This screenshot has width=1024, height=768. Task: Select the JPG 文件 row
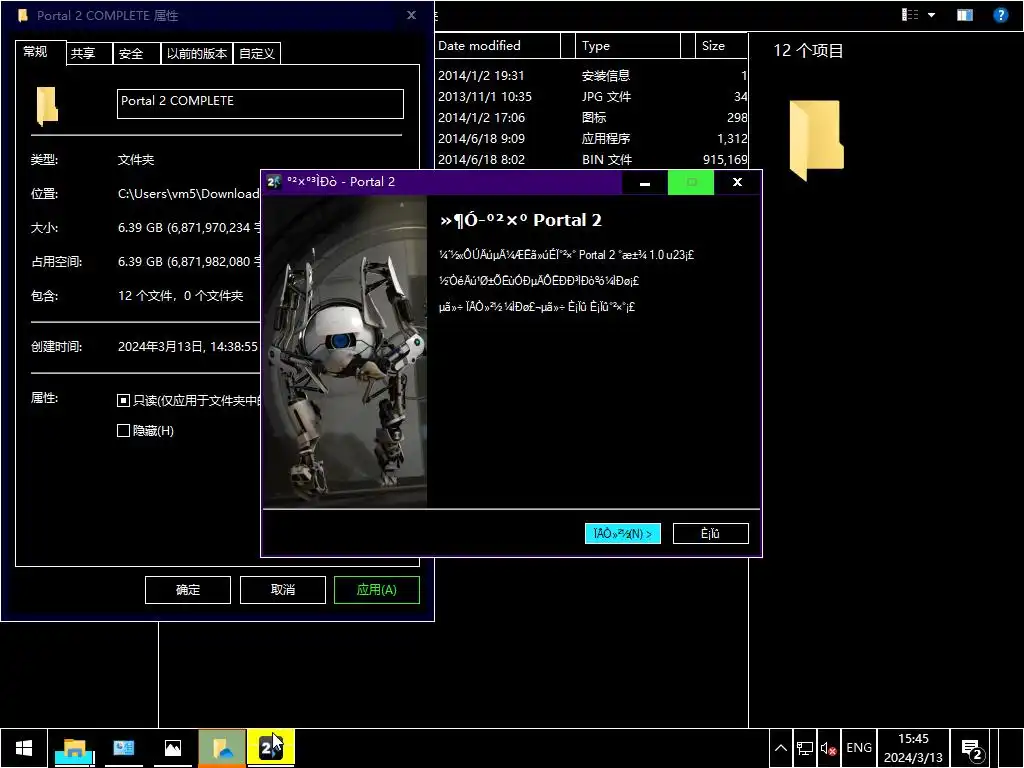coord(592,97)
